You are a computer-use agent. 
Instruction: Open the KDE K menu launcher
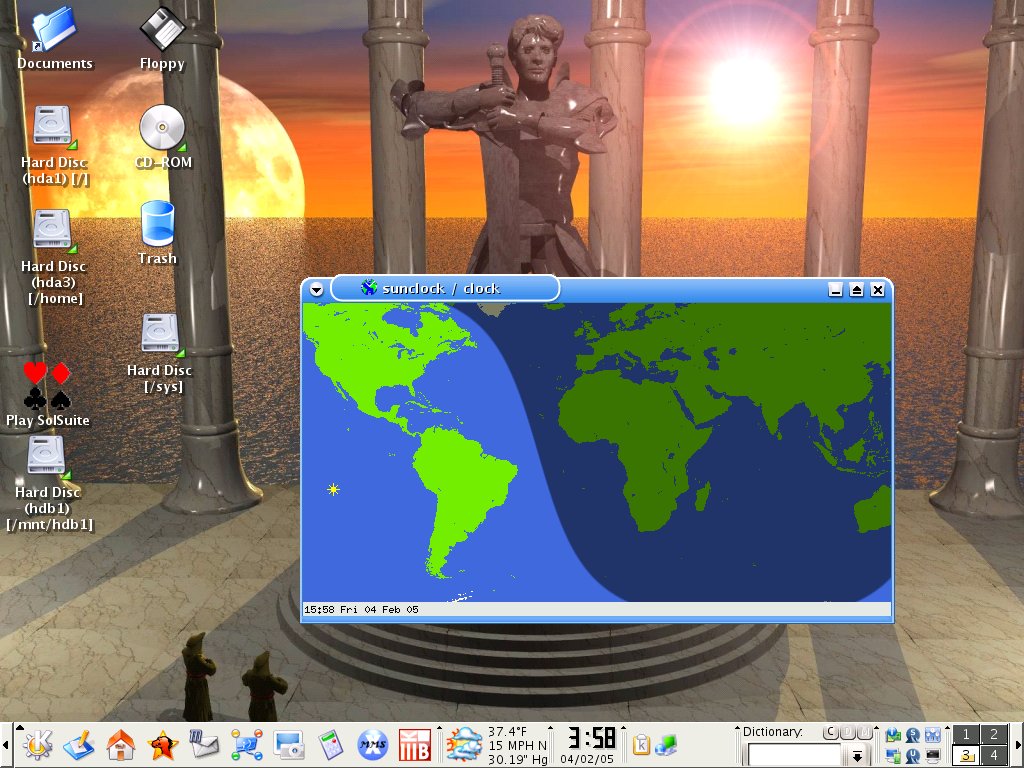[x=37, y=744]
